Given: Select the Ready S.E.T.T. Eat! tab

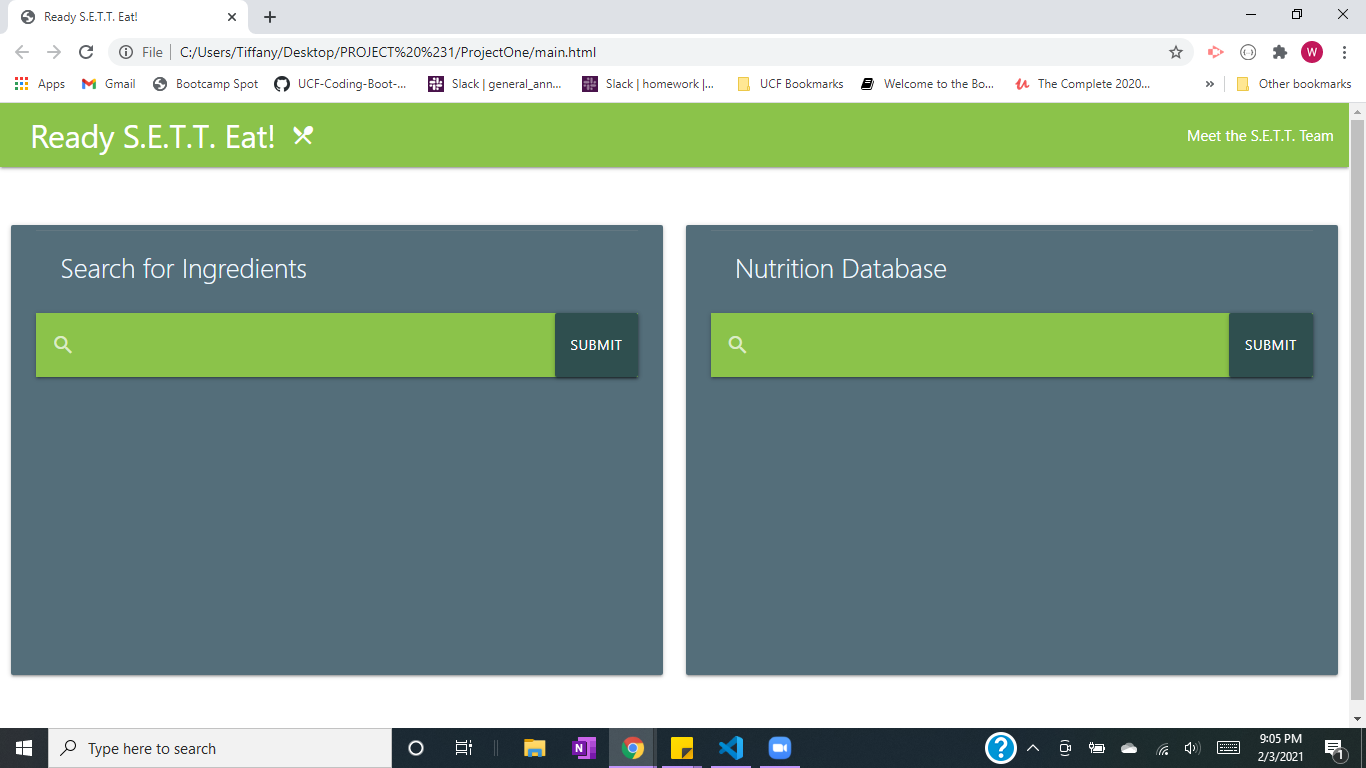Looking at the screenshot, I should [x=127, y=17].
